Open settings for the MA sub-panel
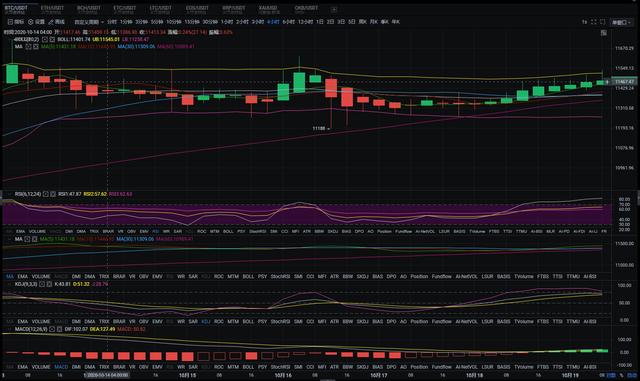Screen dimensions: 640x381 (27, 239)
